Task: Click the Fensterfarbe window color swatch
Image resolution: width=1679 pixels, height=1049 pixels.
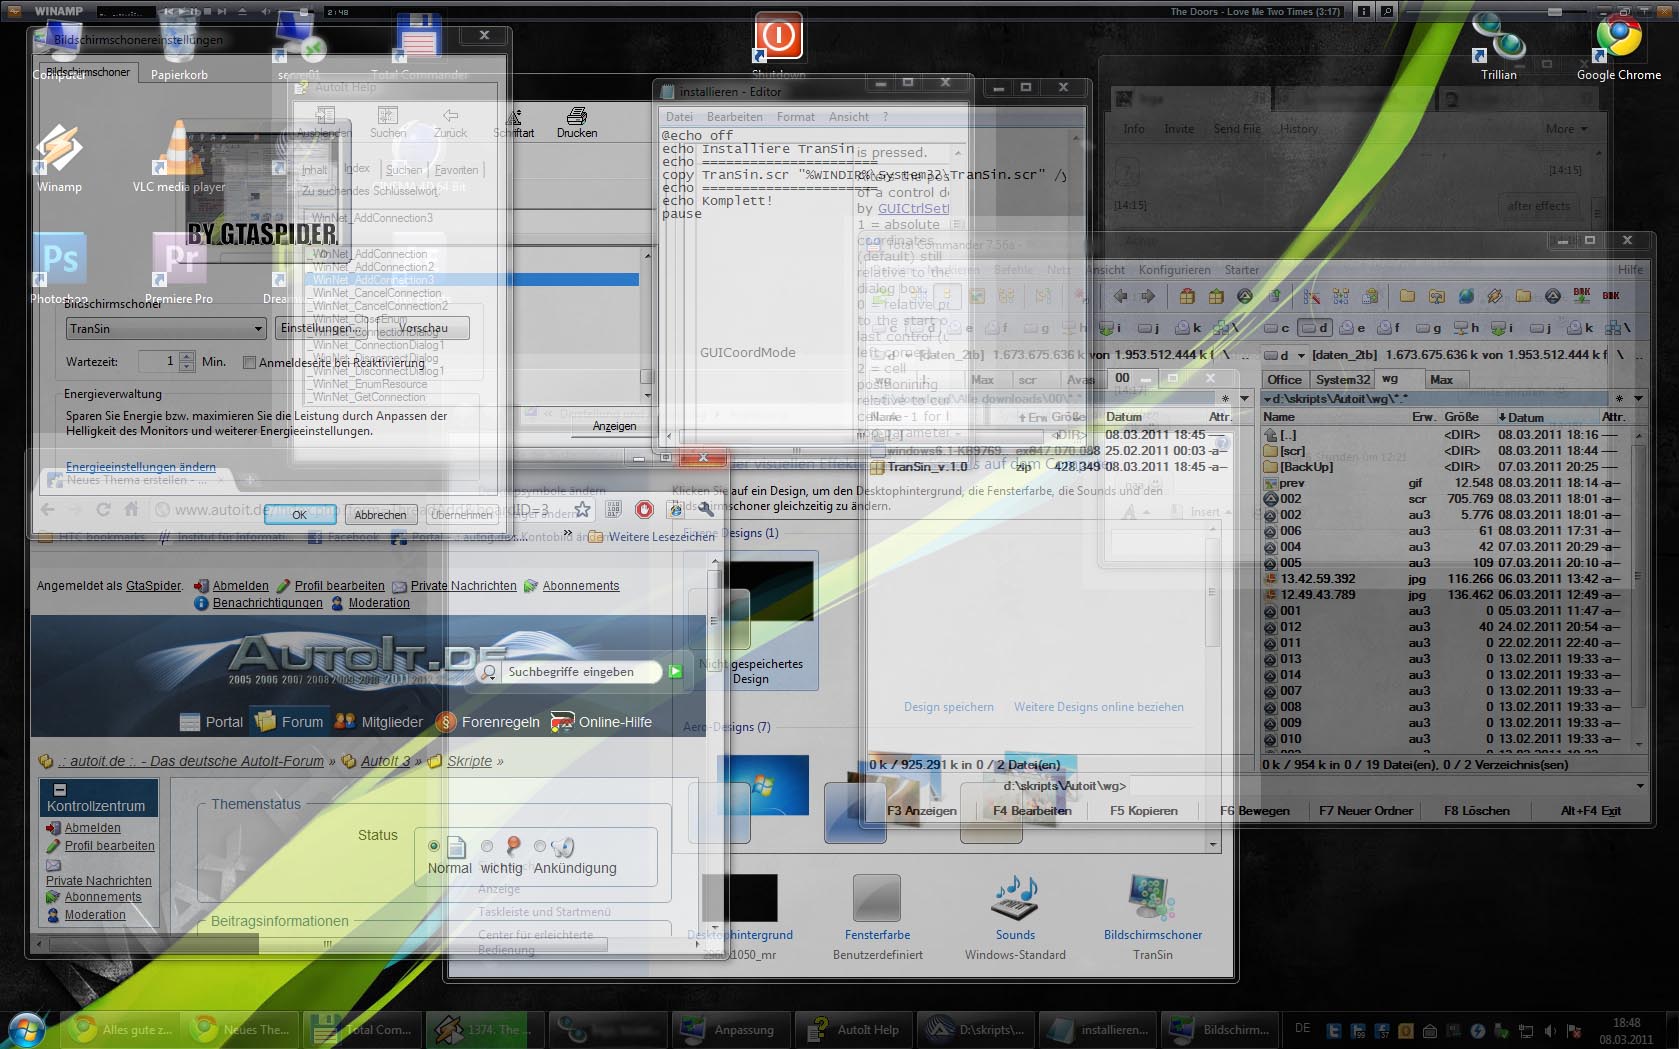Action: (x=876, y=898)
